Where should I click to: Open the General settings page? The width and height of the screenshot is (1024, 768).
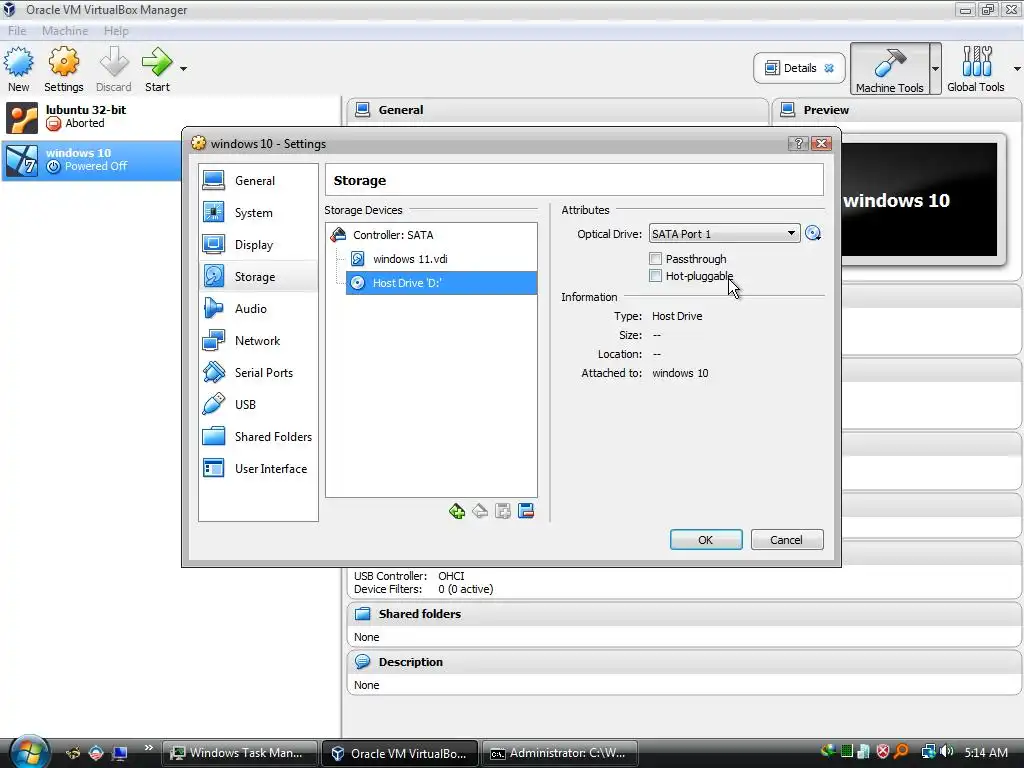[258, 181]
